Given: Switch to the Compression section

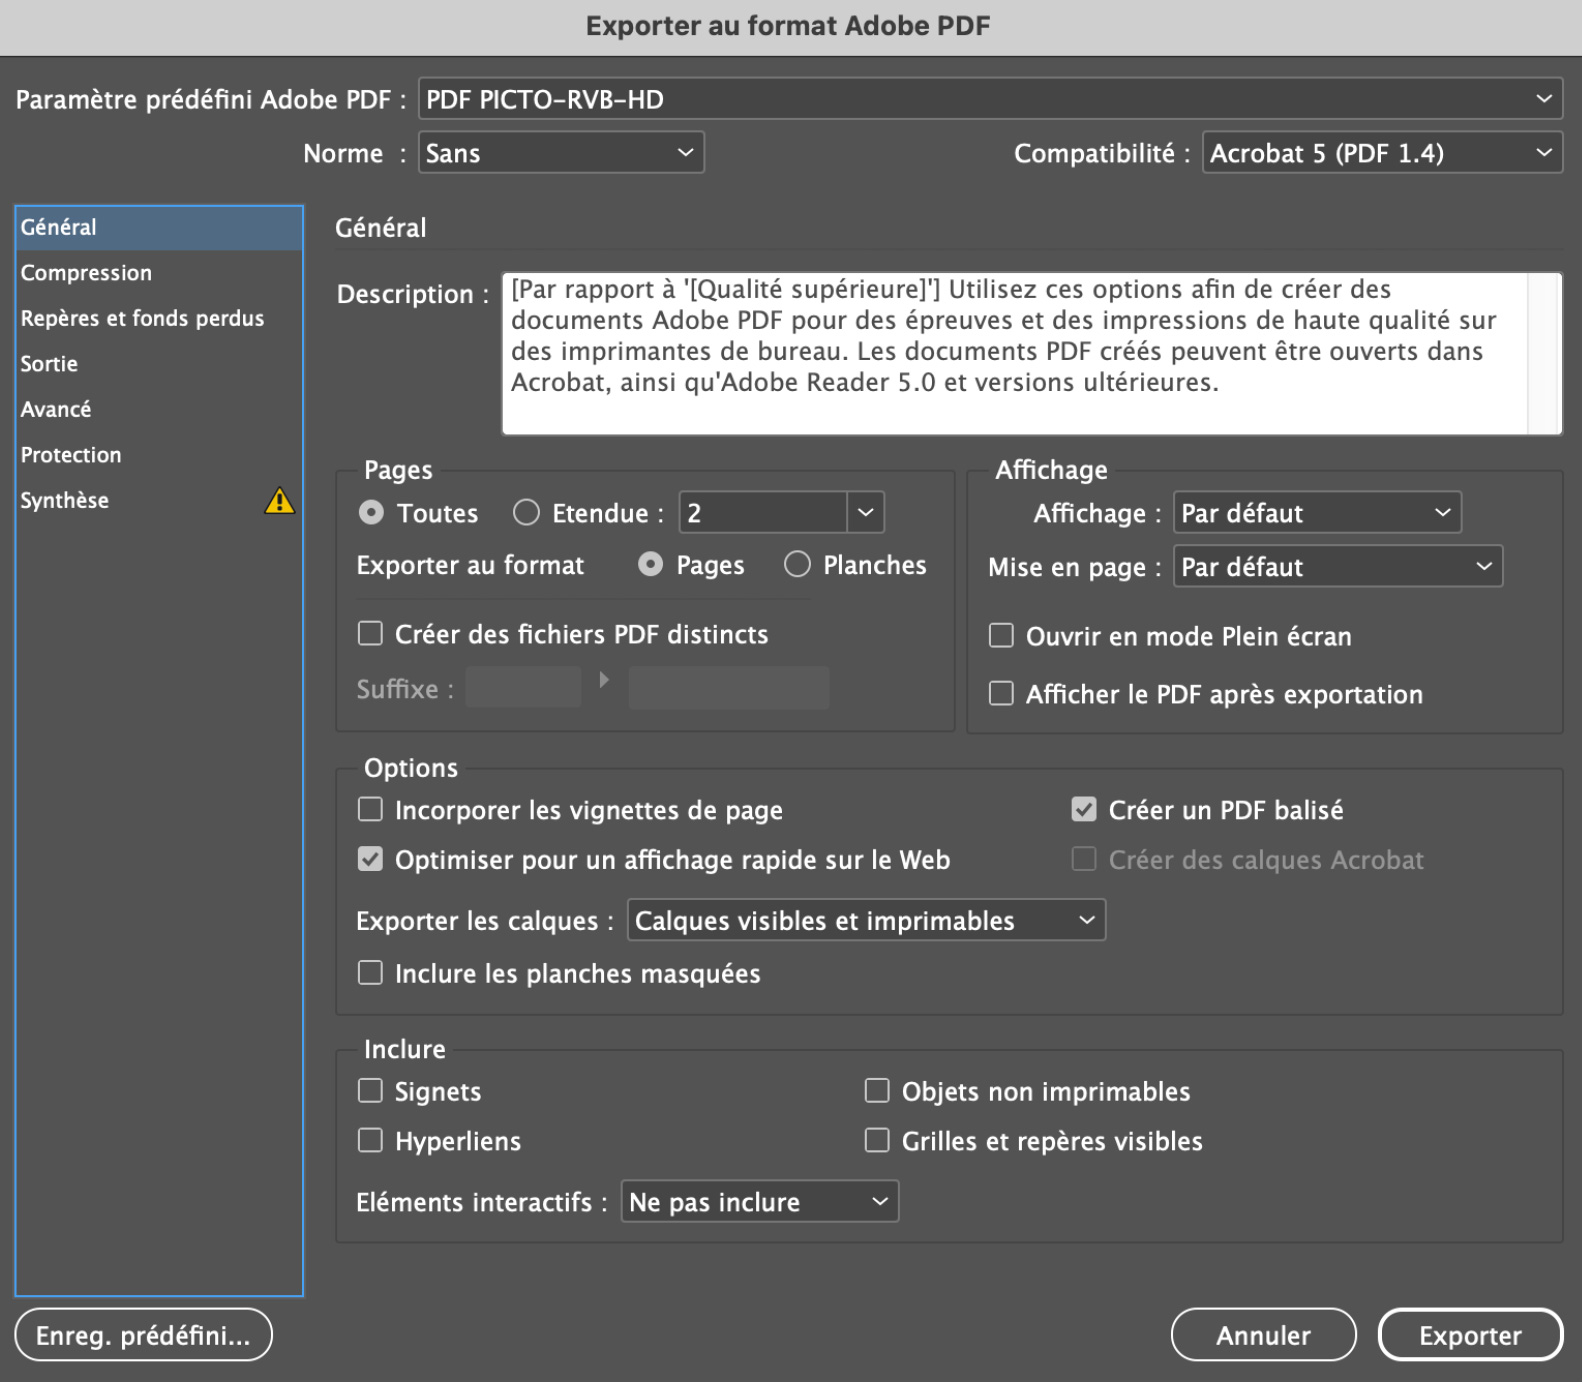Looking at the screenshot, I should pyautogui.click(x=87, y=273).
